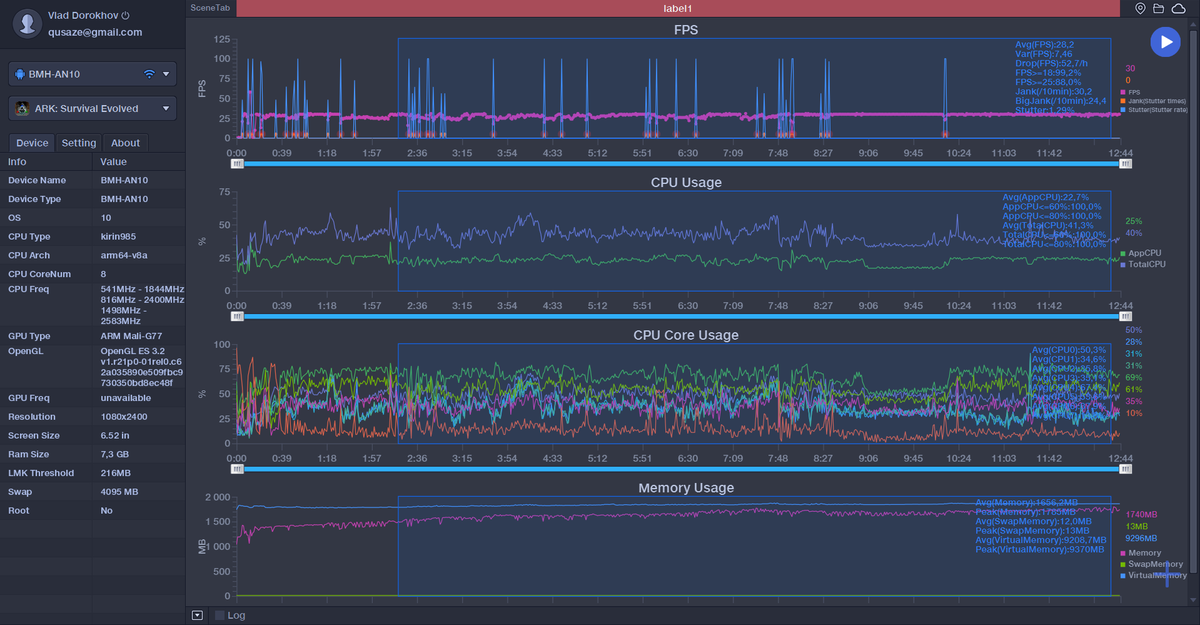Toggle the VirtualMemory legend series
The height and width of the screenshot is (625, 1200).
(x=1154, y=576)
